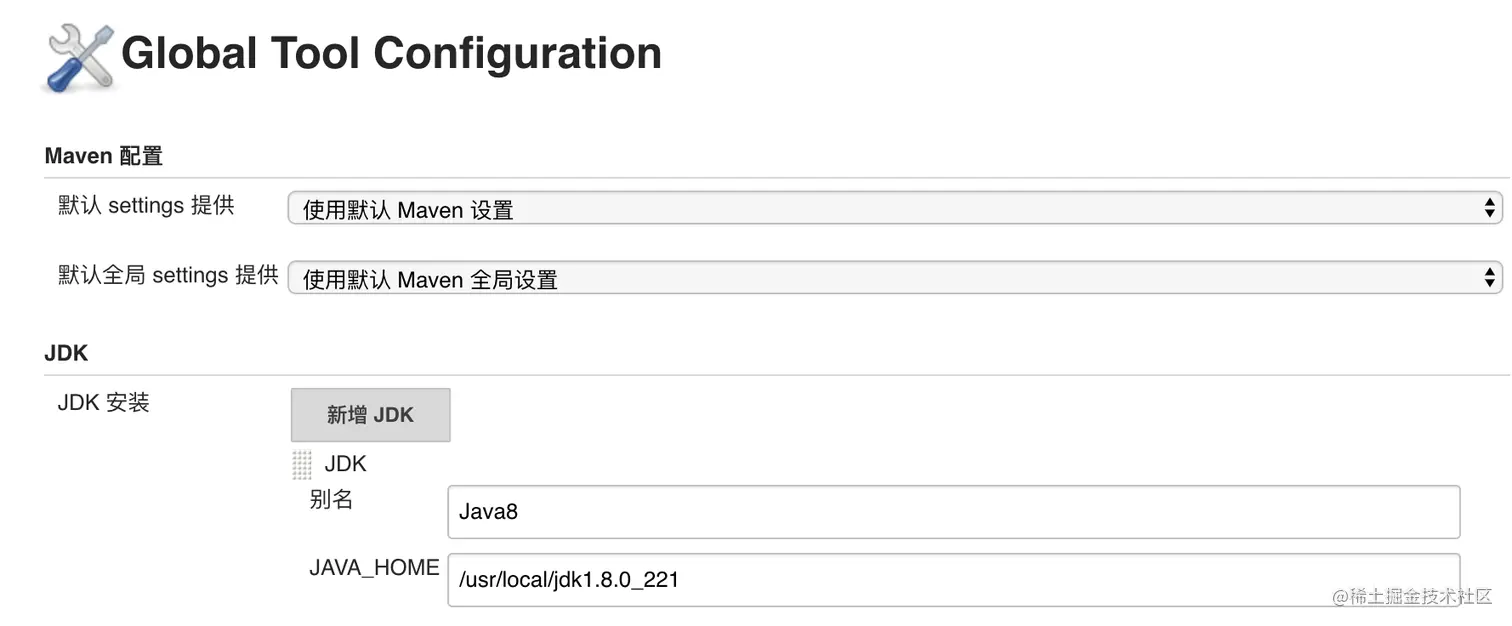Click the wrench and screwdriver configuration icon
Screen dimensions: 1512x626
80,57
